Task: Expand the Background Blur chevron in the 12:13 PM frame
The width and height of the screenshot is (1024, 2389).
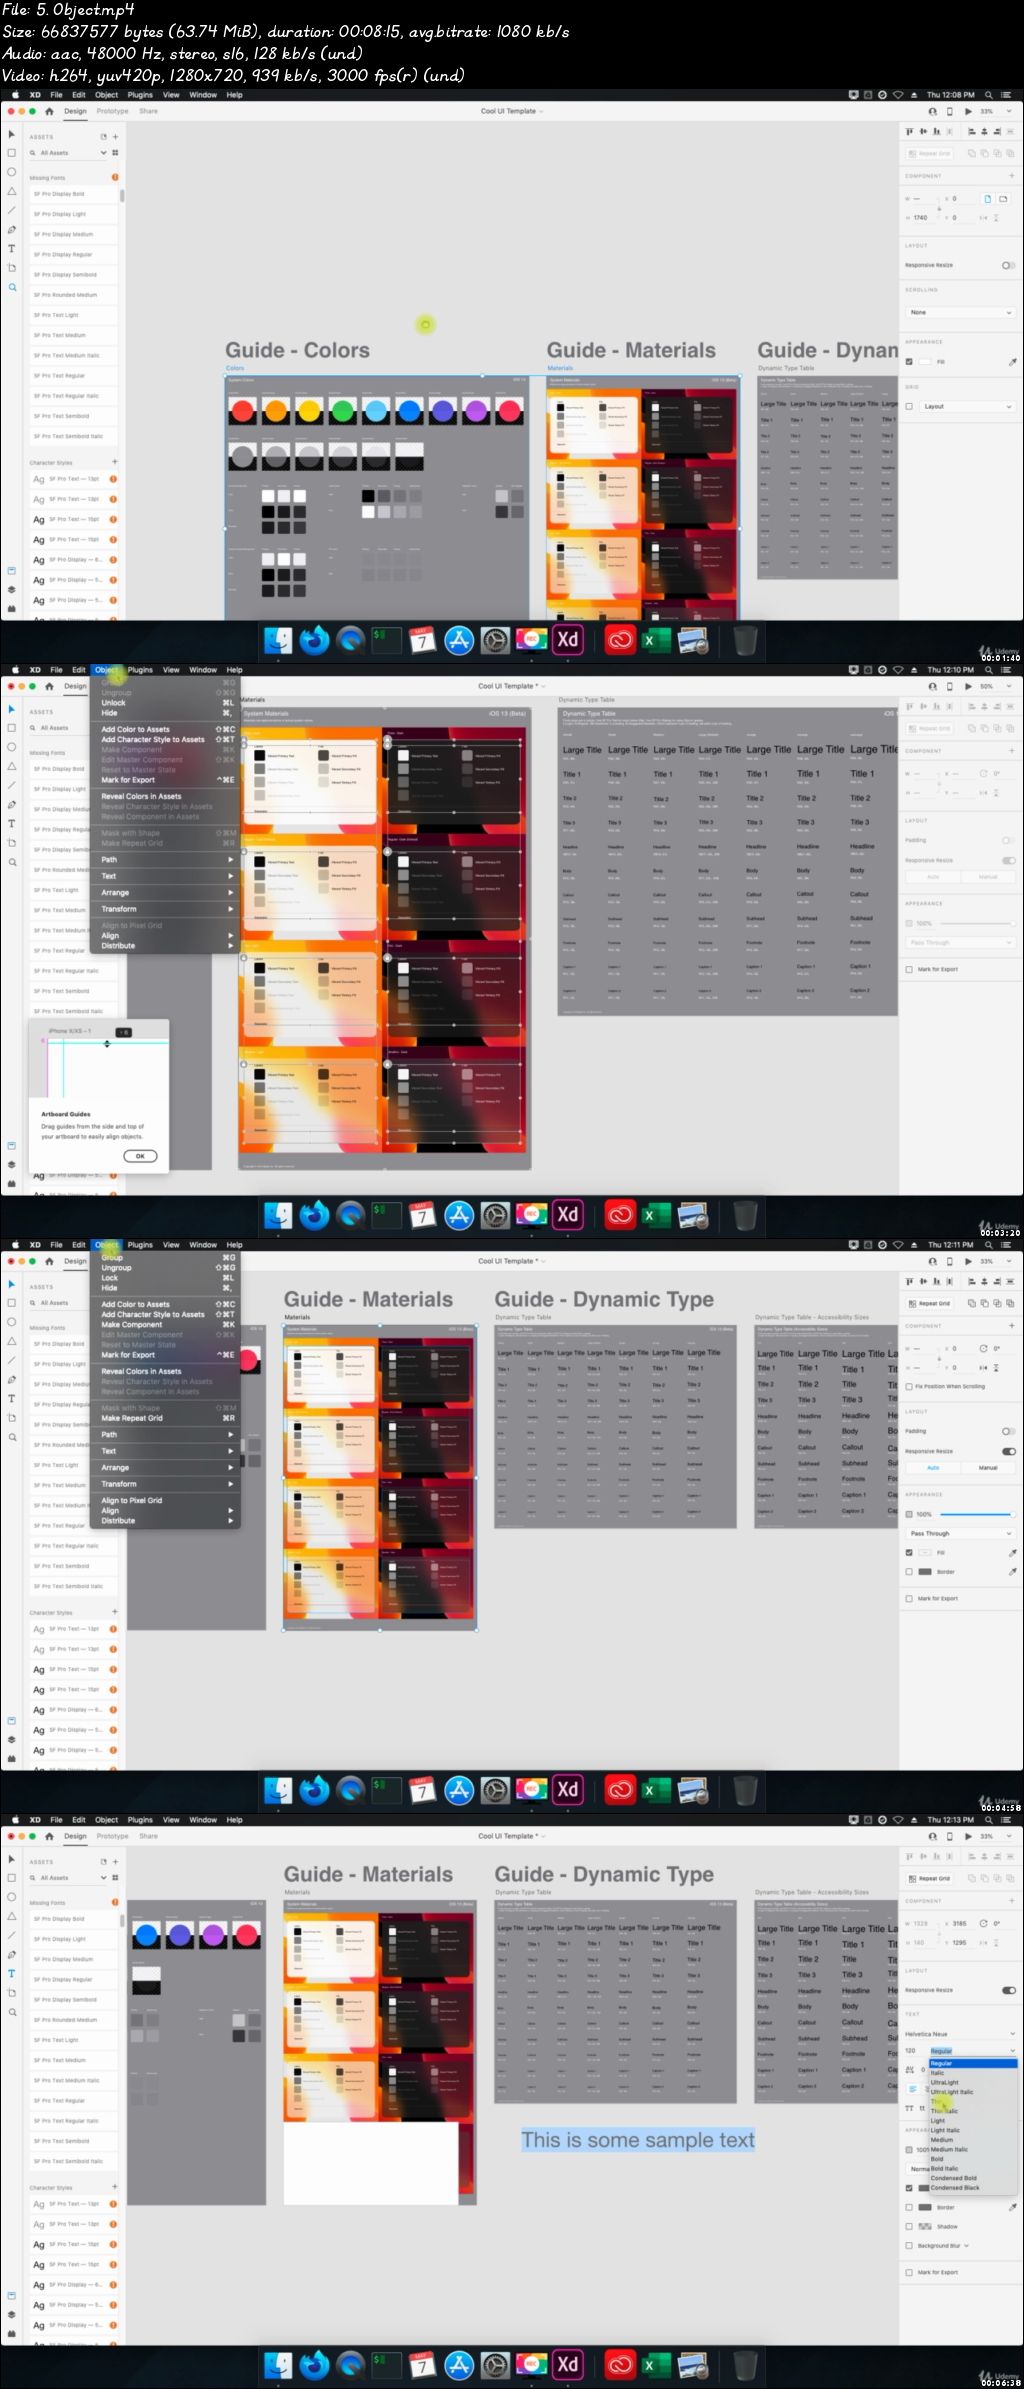Action: [x=966, y=2245]
